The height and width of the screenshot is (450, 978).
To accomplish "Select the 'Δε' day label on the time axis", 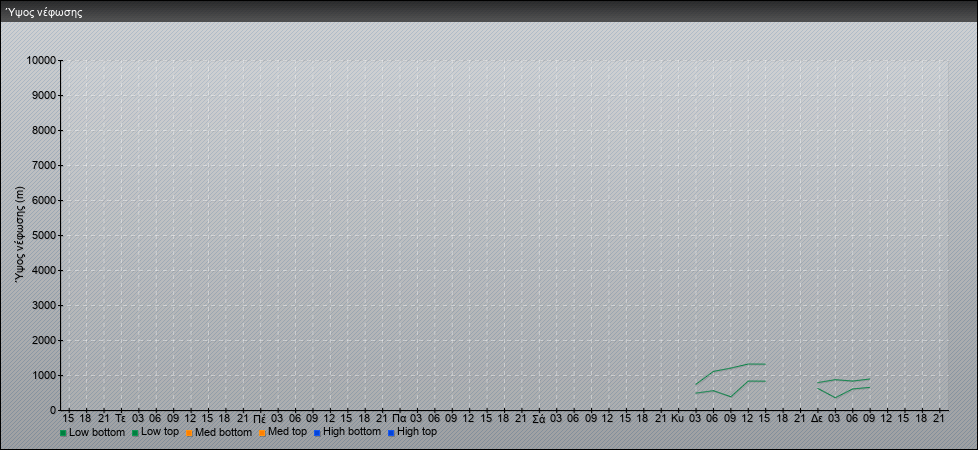I will (818, 419).
